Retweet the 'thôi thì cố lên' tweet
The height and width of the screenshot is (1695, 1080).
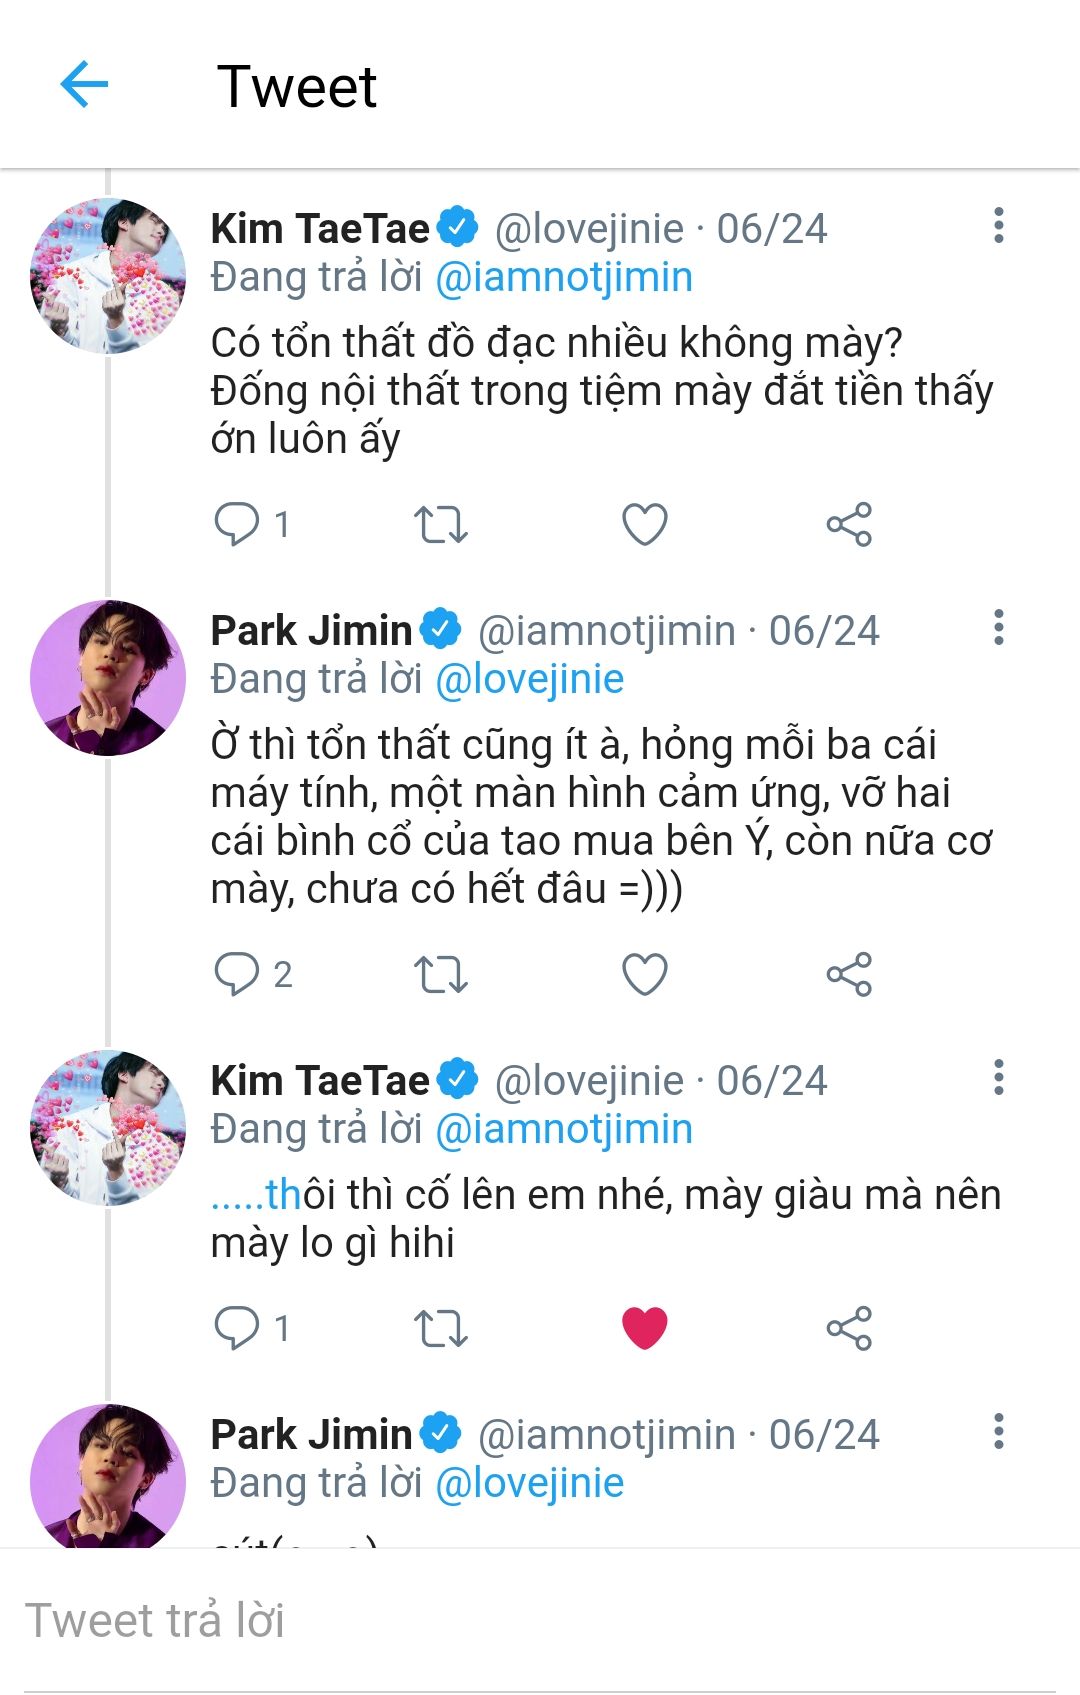[x=441, y=1328]
